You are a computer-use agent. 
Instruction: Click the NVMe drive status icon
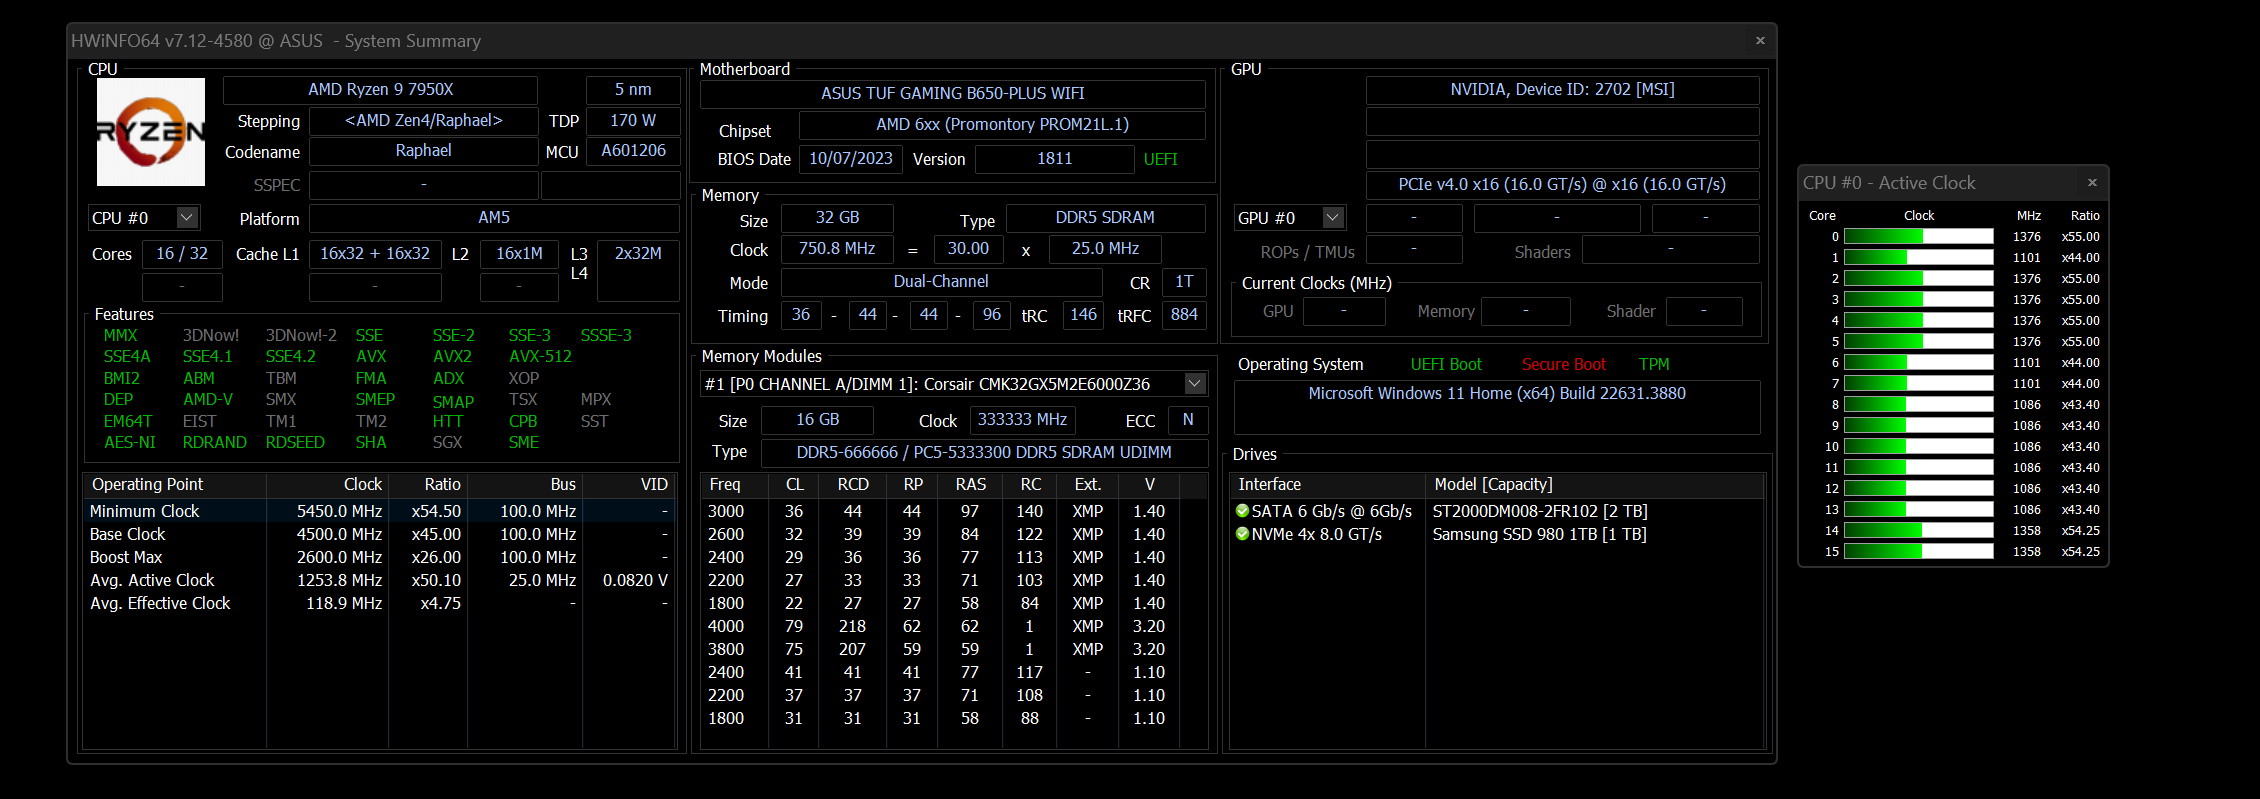click(x=1242, y=534)
